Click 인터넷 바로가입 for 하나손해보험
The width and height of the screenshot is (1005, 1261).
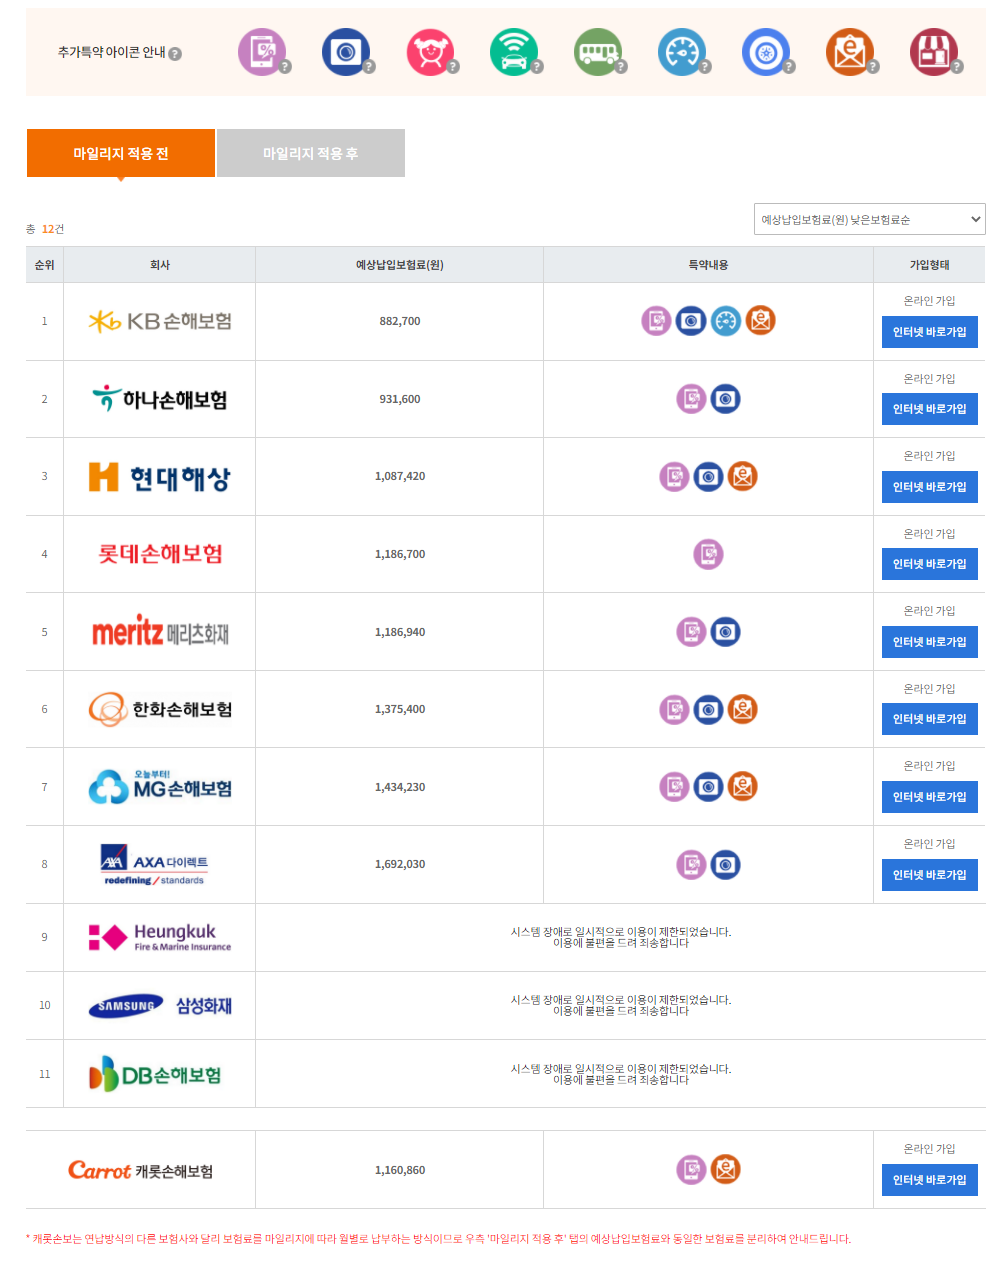[x=930, y=409]
